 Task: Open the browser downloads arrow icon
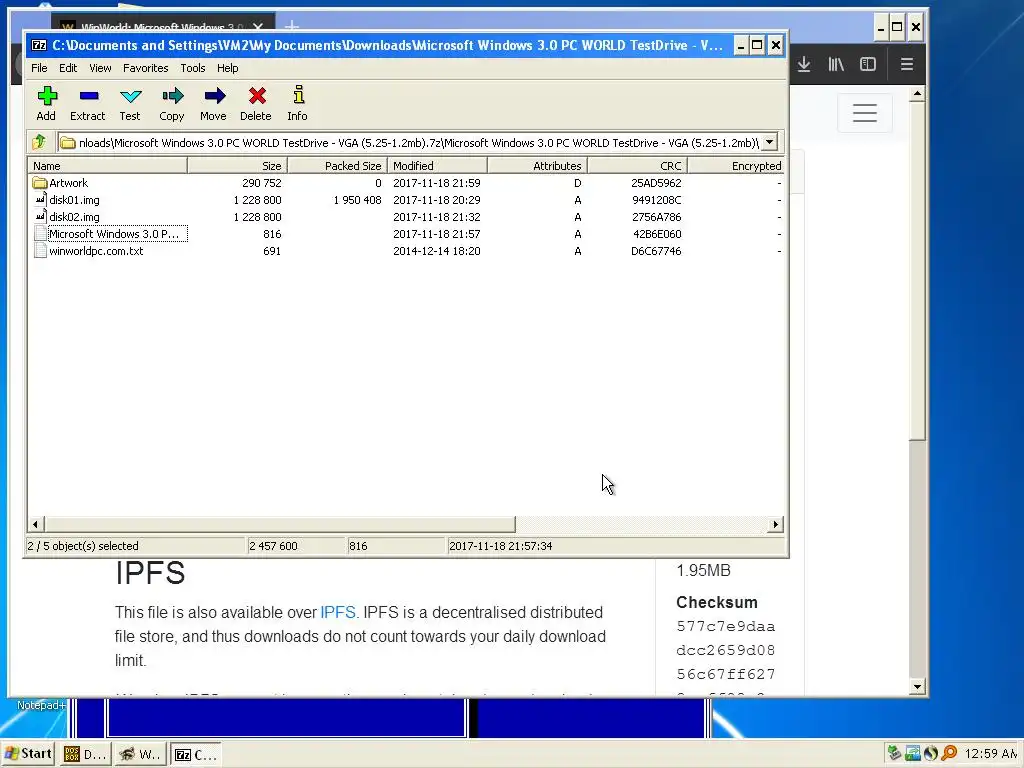click(804, 64)
